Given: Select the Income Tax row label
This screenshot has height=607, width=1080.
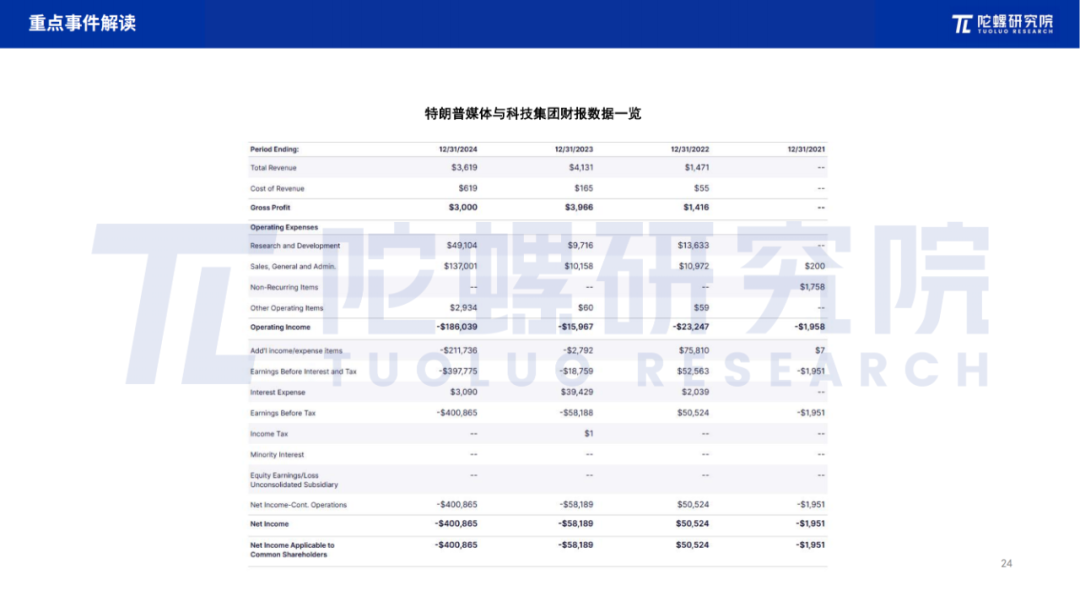Looking at the screenshot, I should pos(269,434).
